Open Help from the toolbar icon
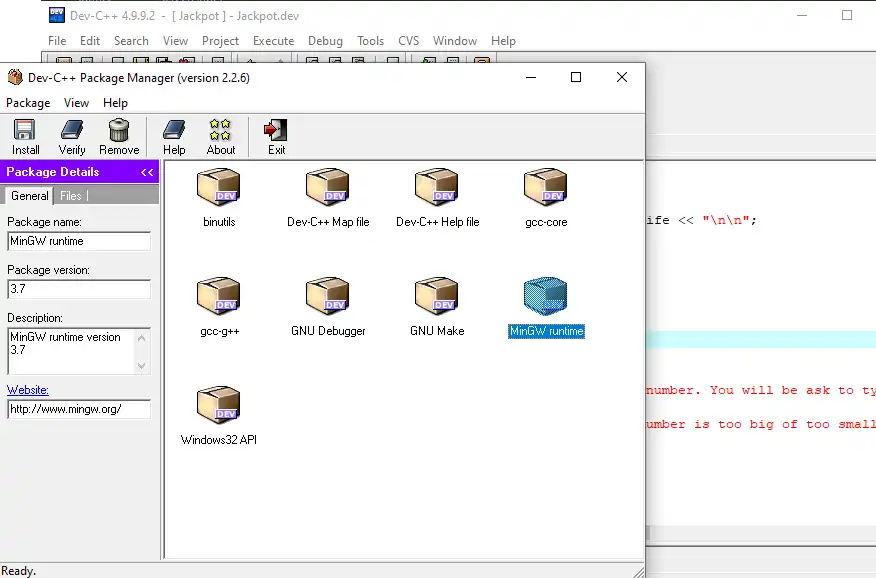Screen dimensions: 876x578 [x=173, y=135]
